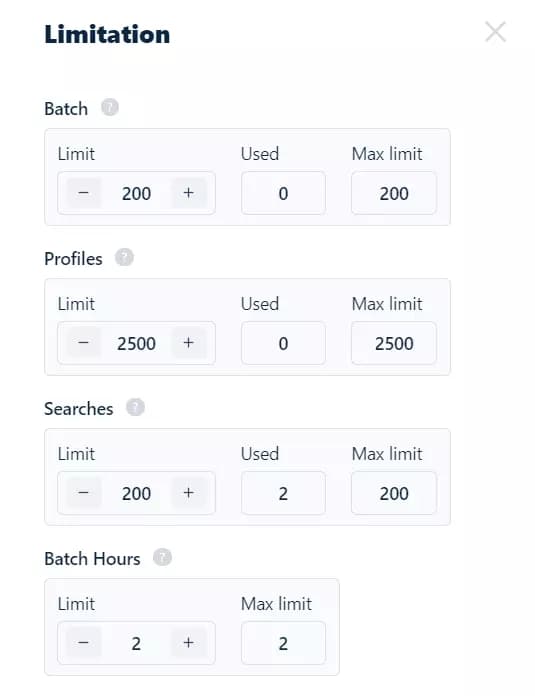Decrease the Searches limit with minus
The image size is (535, 696).
pyautogui.click(x=83, y=493)
